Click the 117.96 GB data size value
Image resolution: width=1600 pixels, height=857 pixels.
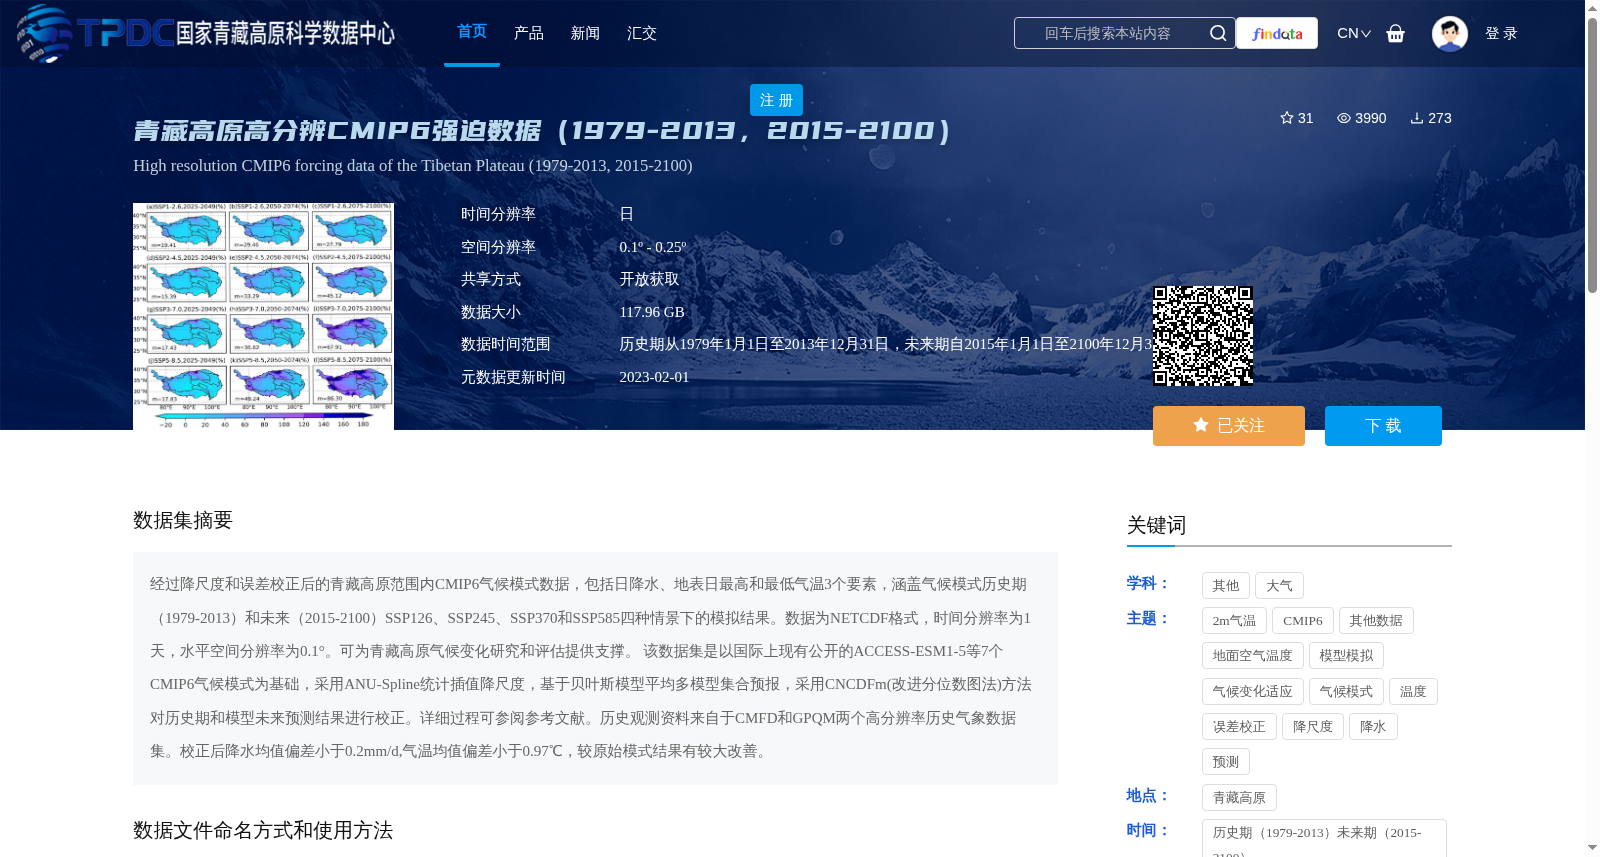(652, 312)
